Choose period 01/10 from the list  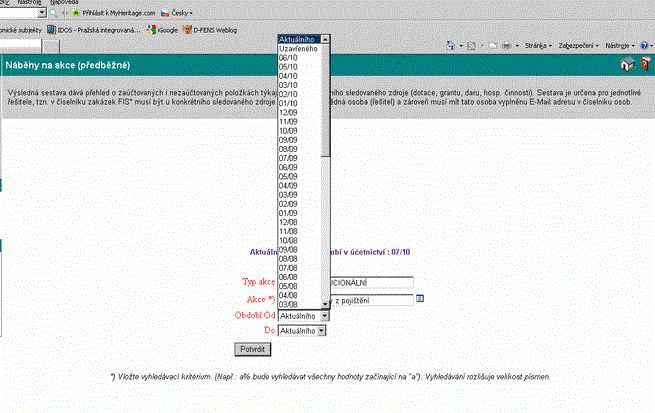point(300,103)
